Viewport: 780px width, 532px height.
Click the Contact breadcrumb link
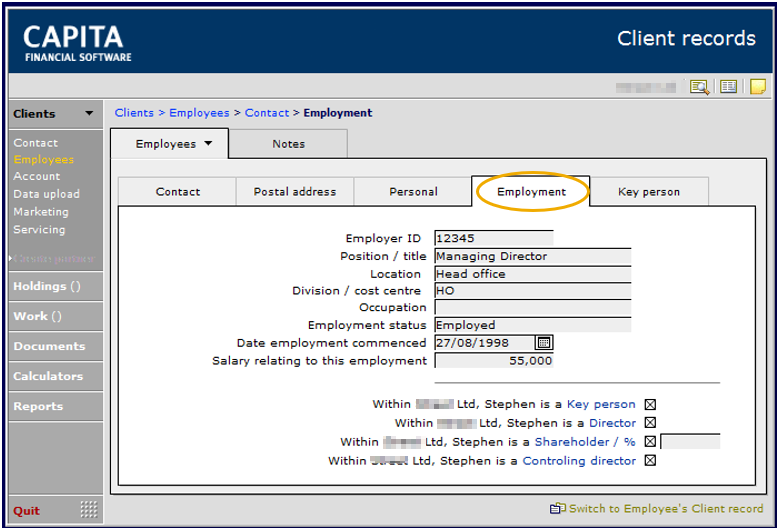click(267, 113)
